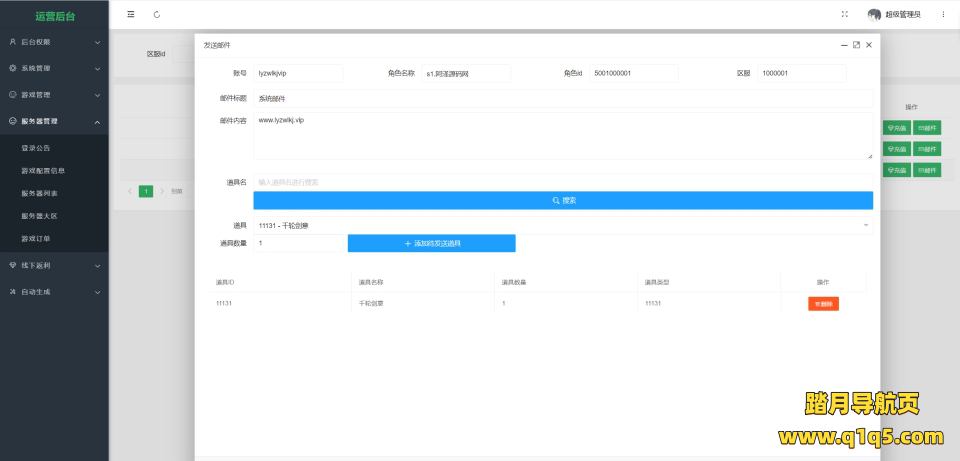The width and height of the screenshot is (960, 461).
Task: Collapse the sidebar with the hamburger icon
Action: pyautogui.click(x=131, y=14)
